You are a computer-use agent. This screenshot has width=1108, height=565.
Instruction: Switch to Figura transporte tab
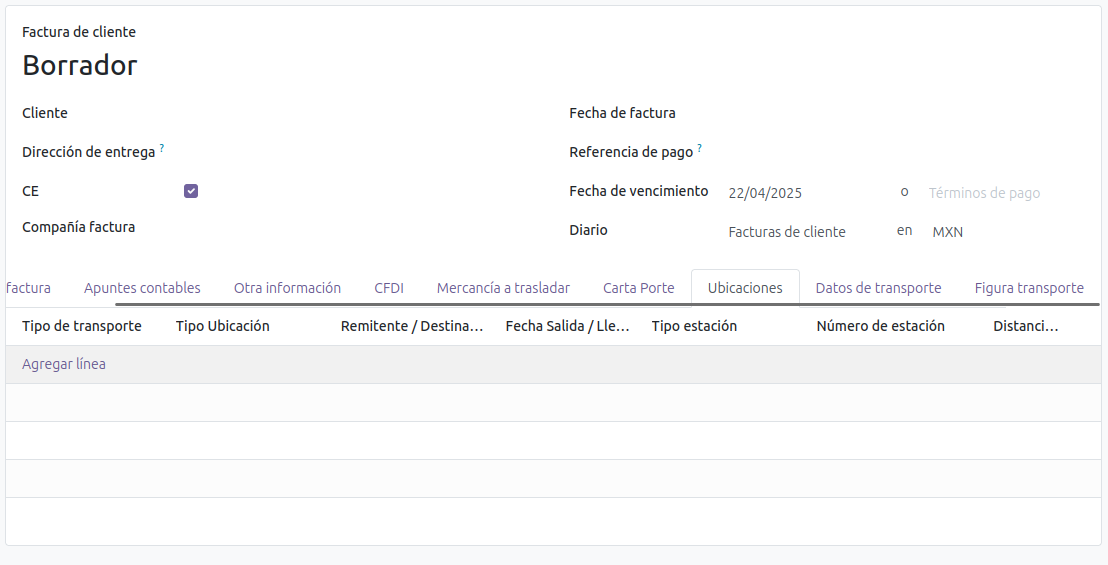(1029, 288)
